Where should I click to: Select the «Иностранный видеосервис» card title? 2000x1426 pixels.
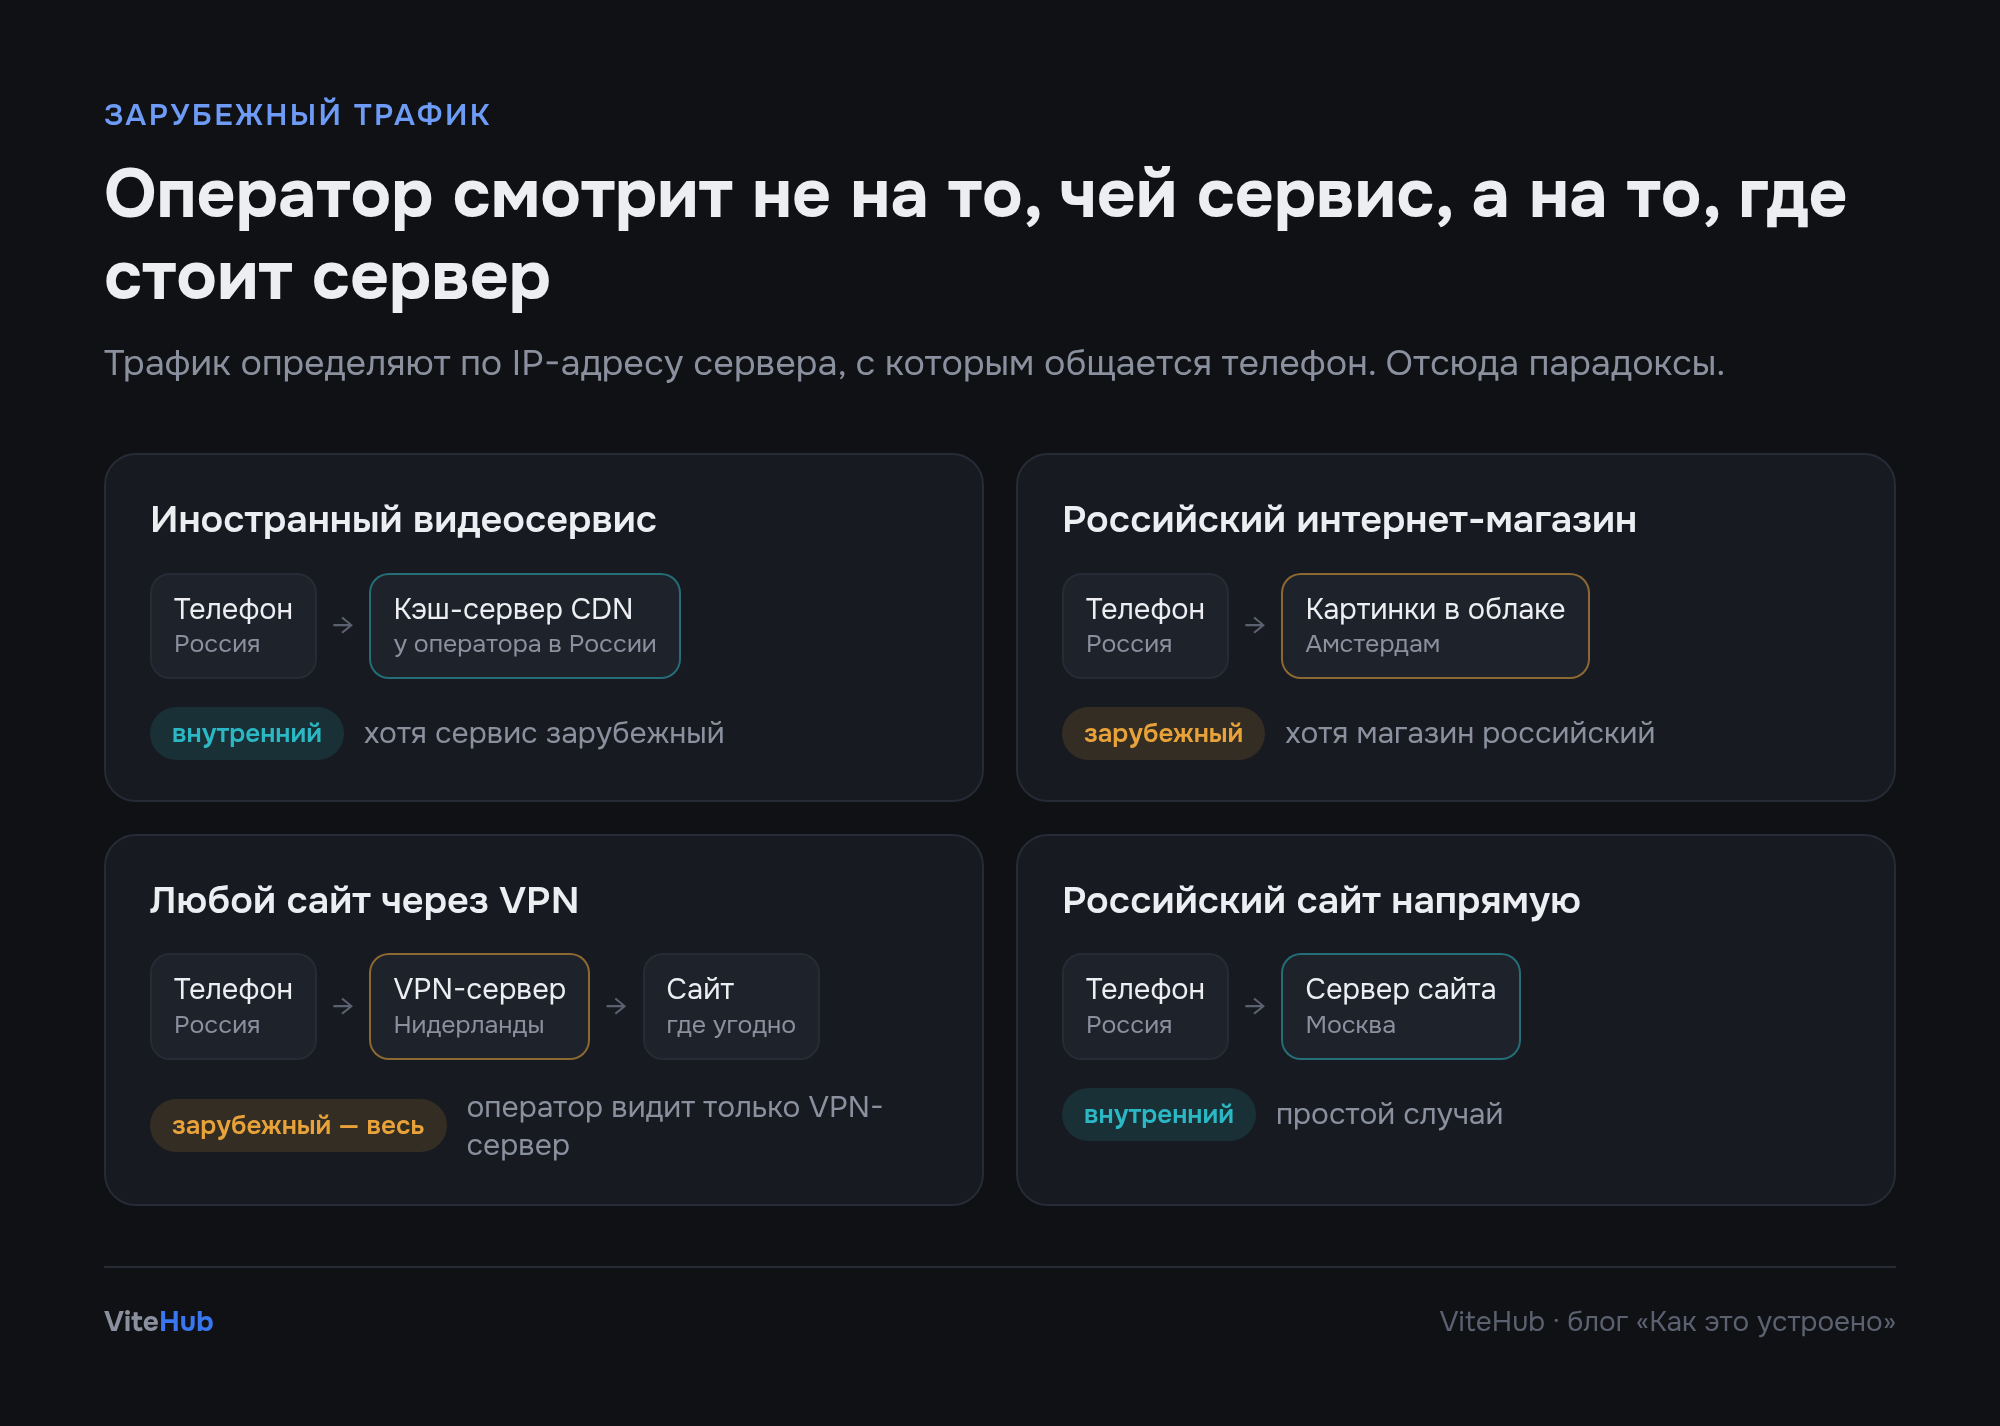coord(403,520)
